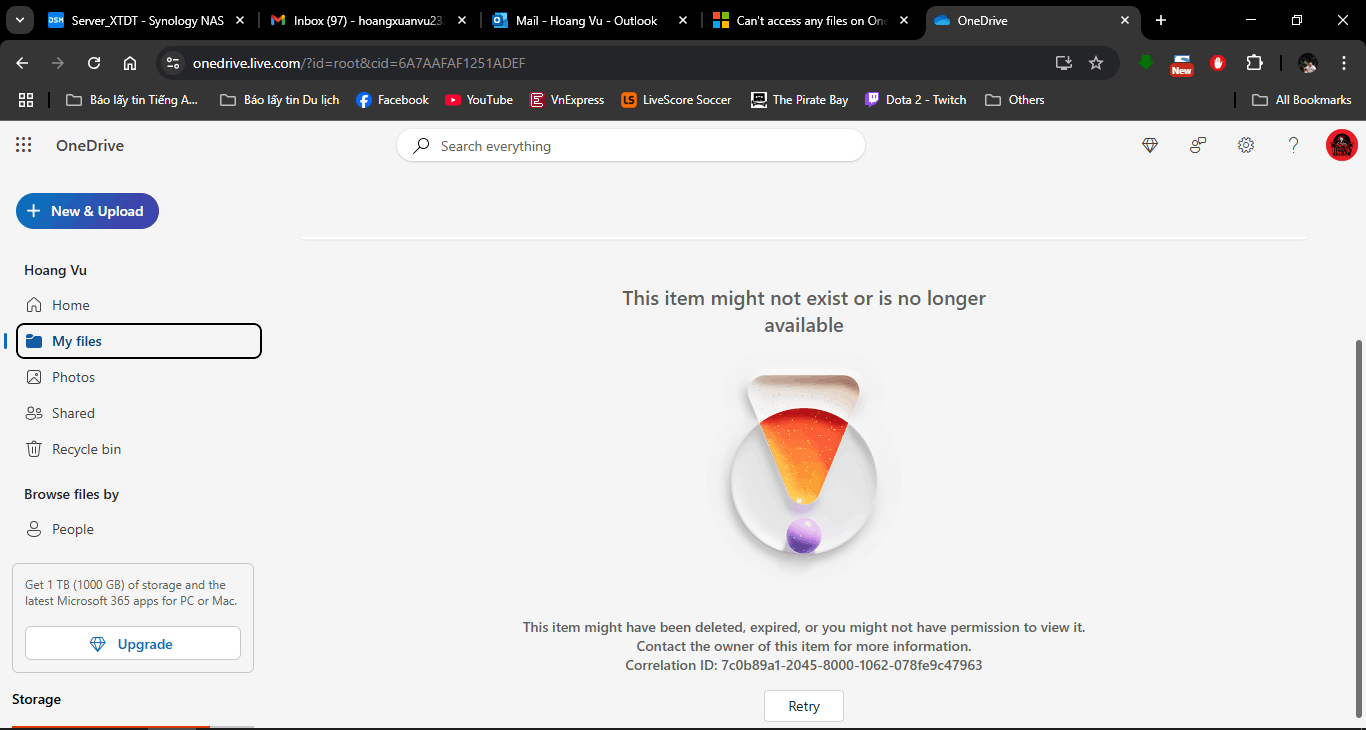
Task: Open Chrome three-dot menu
Action: (x=1344, y=63)
